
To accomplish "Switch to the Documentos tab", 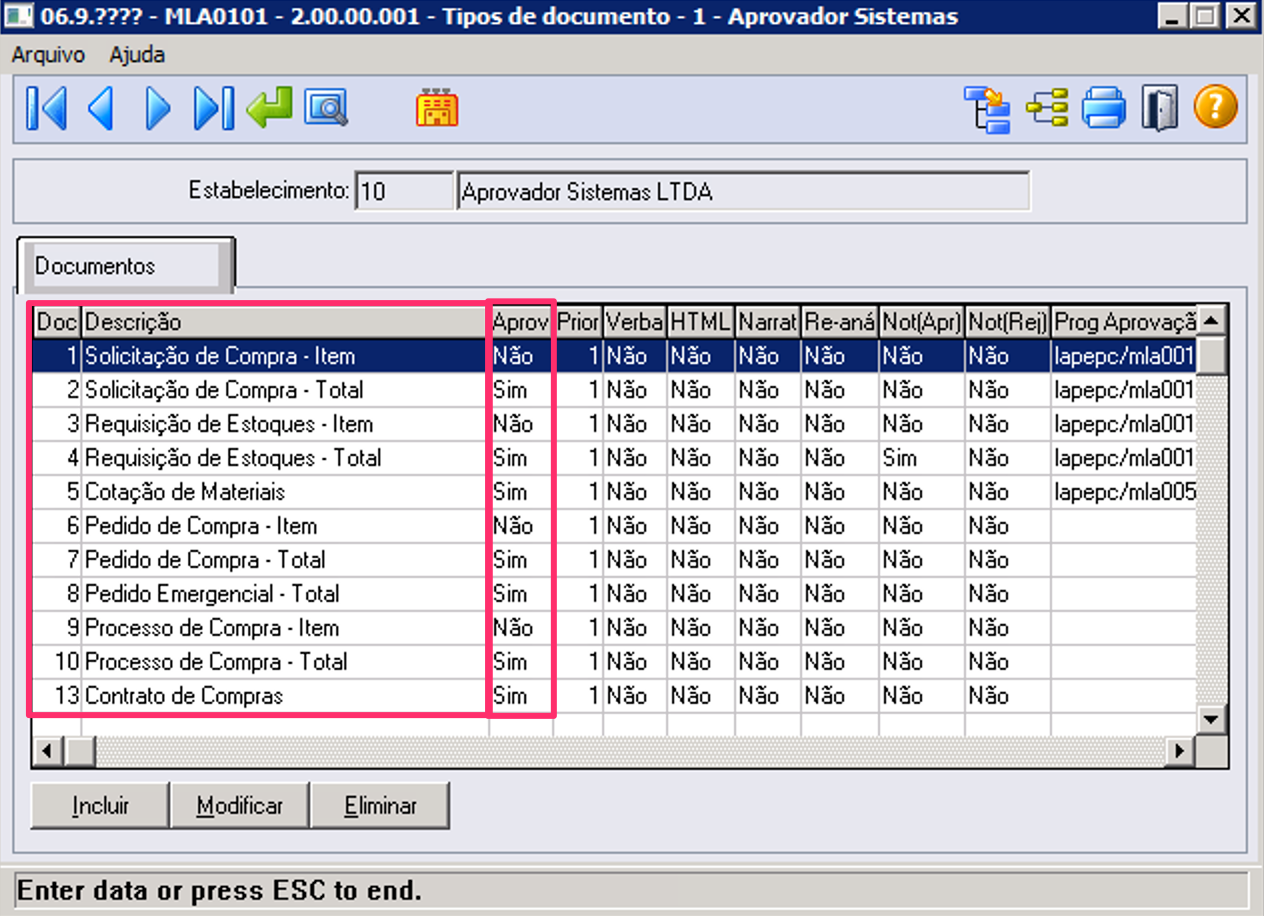I will point(124,266).
